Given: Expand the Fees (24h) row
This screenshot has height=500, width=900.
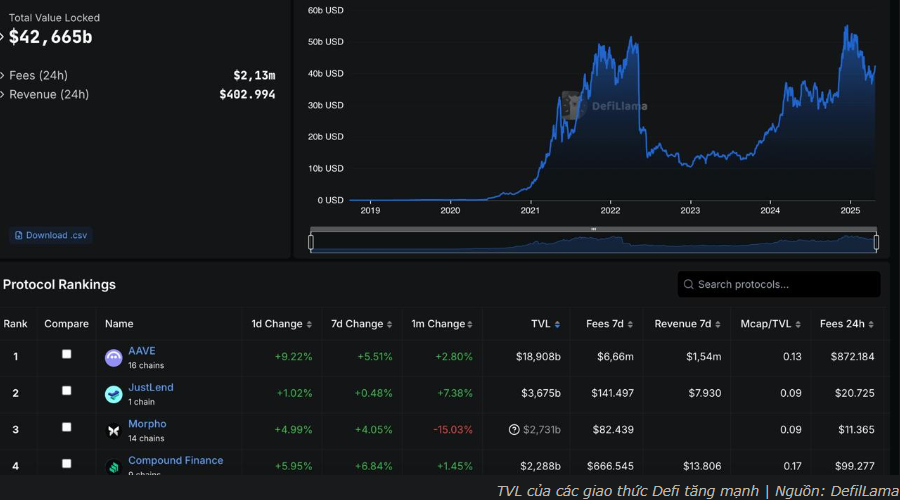Looking at the screenshot, I should tap(2, 75).
